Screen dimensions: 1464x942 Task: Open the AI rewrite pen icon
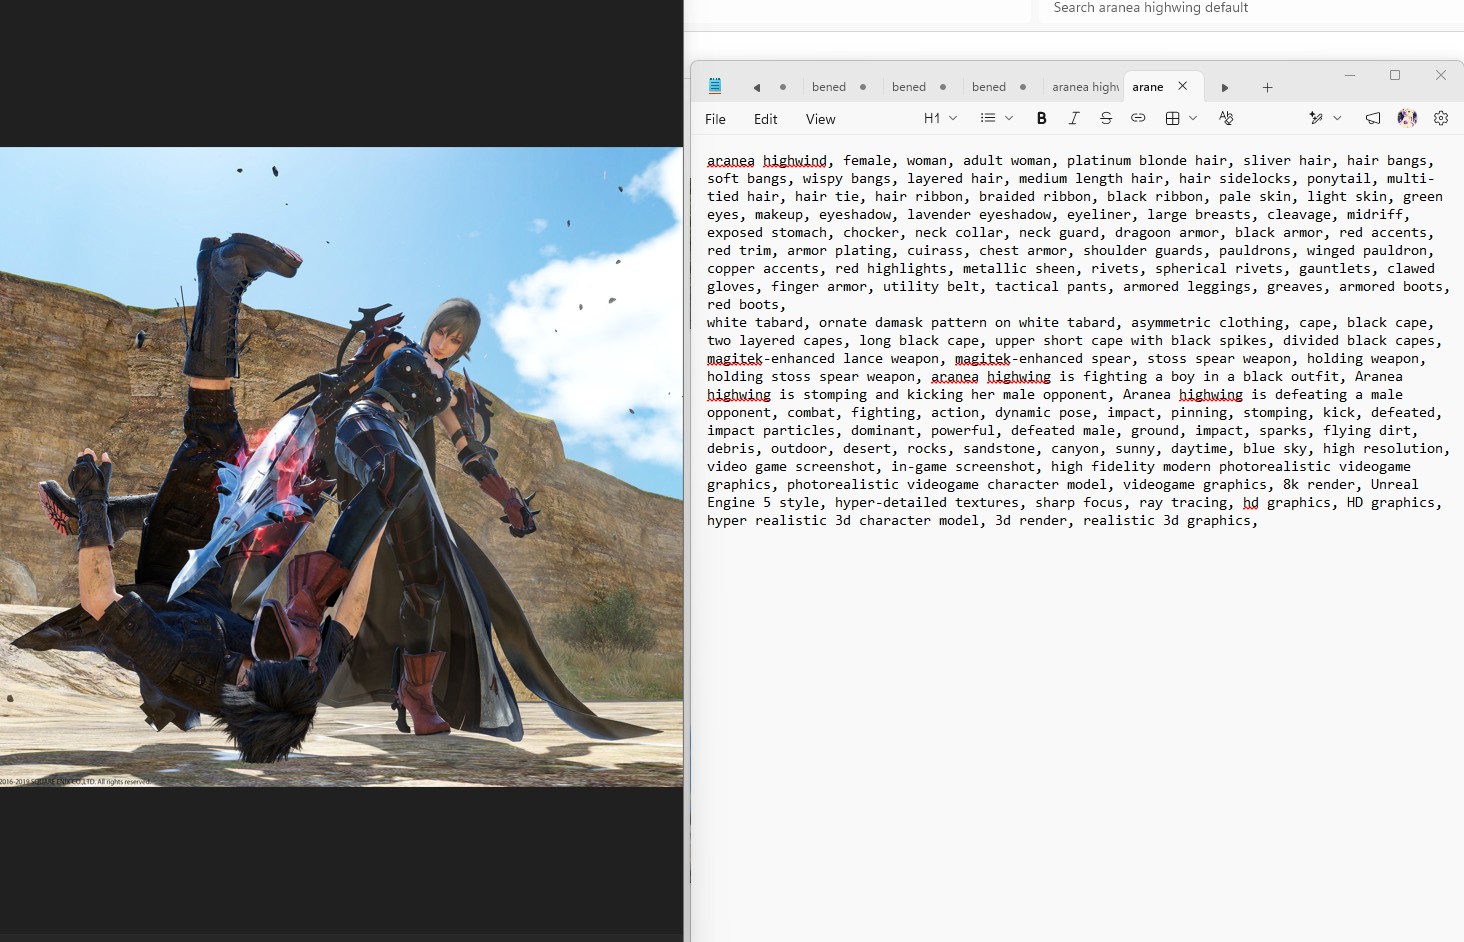[x=1316, y=118]
